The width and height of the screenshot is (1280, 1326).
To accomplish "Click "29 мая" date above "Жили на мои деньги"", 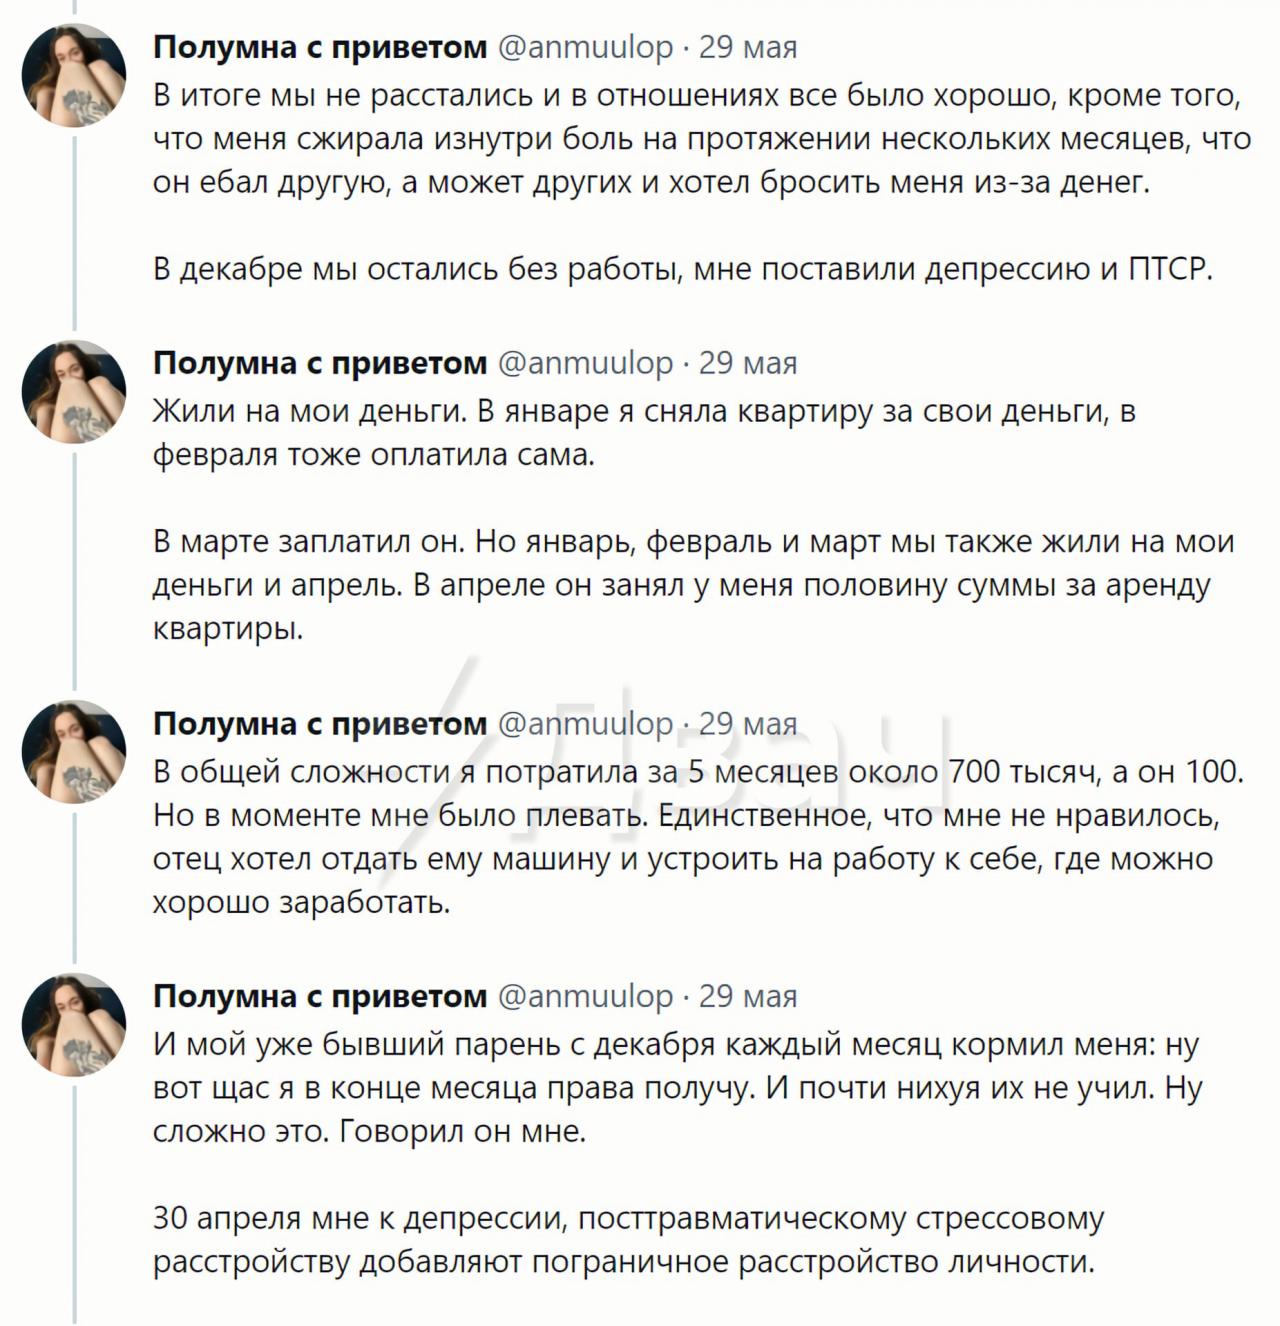I will click(747, 363).
